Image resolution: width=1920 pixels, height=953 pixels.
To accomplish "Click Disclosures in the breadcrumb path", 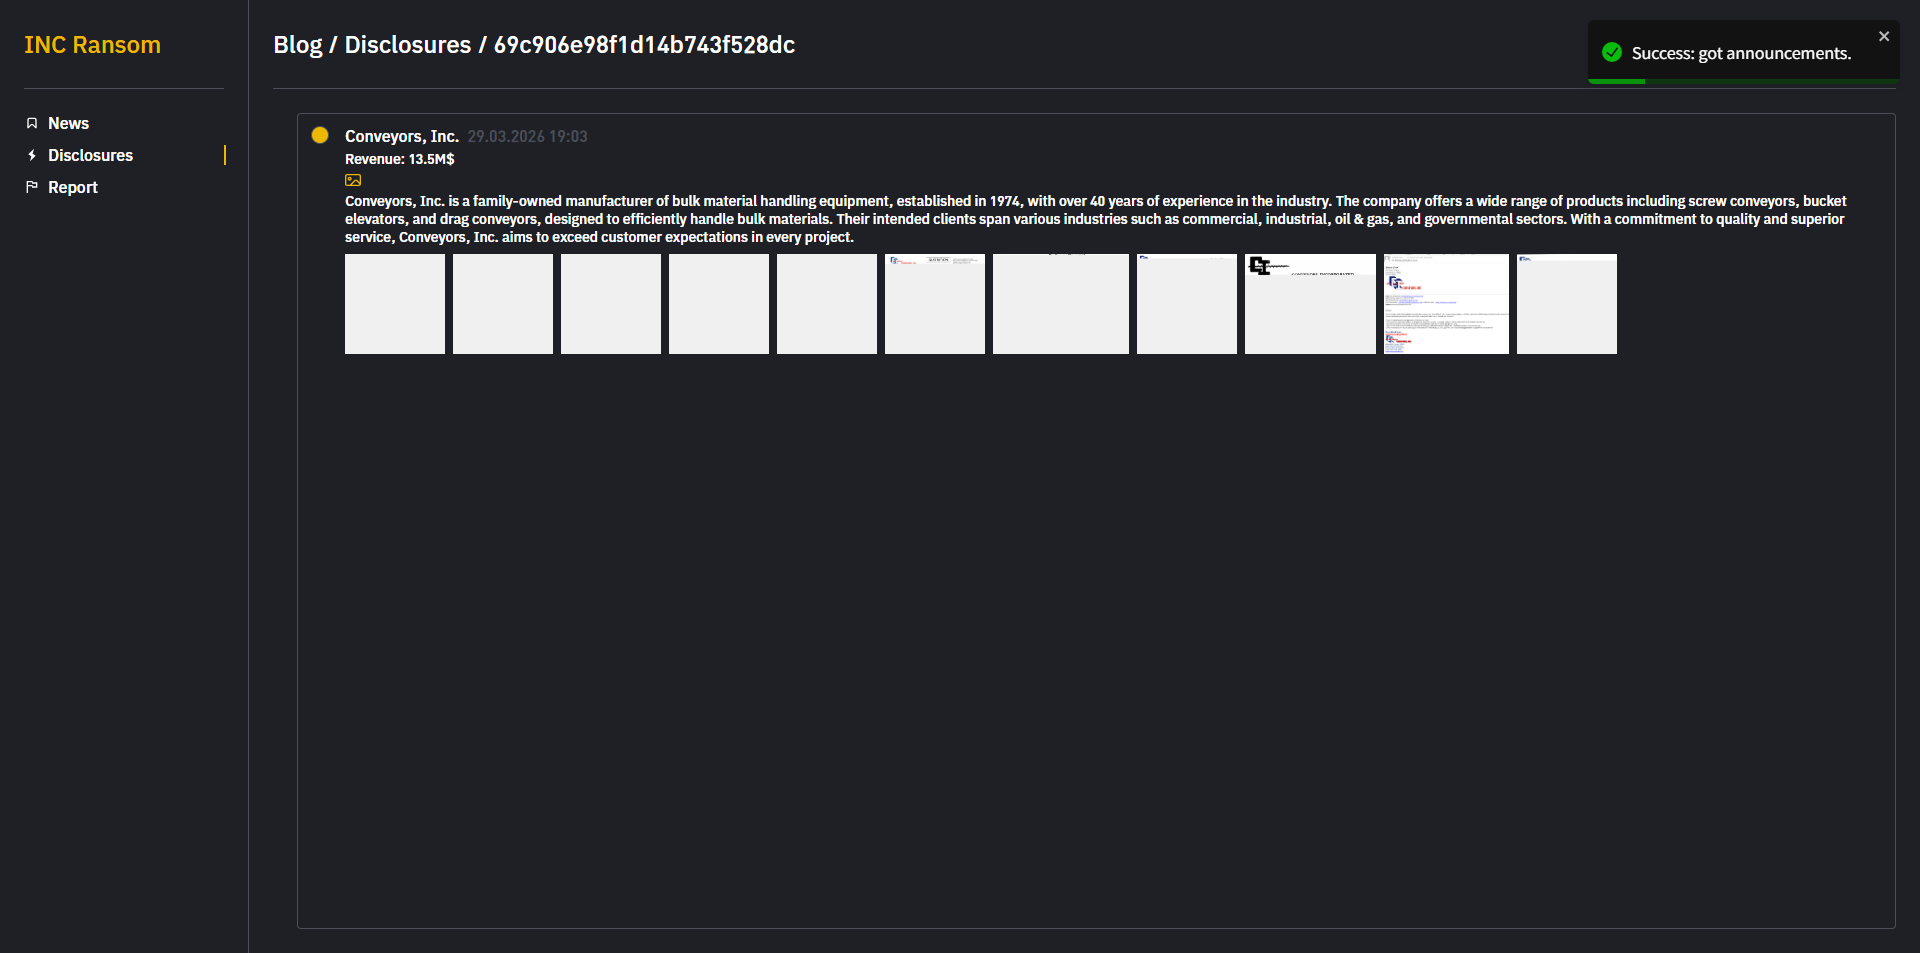I will pyautogui.click(x=407, y=45).
